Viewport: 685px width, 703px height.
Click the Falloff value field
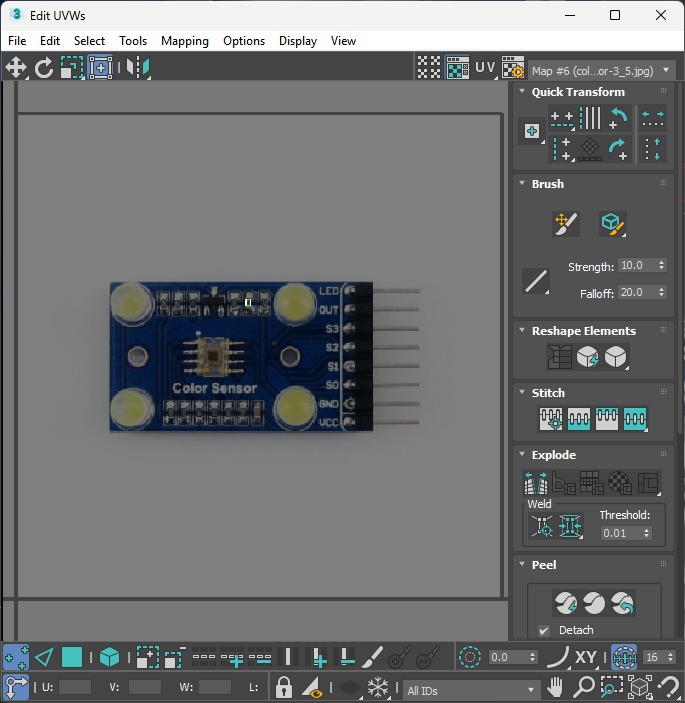coord(637,292)
